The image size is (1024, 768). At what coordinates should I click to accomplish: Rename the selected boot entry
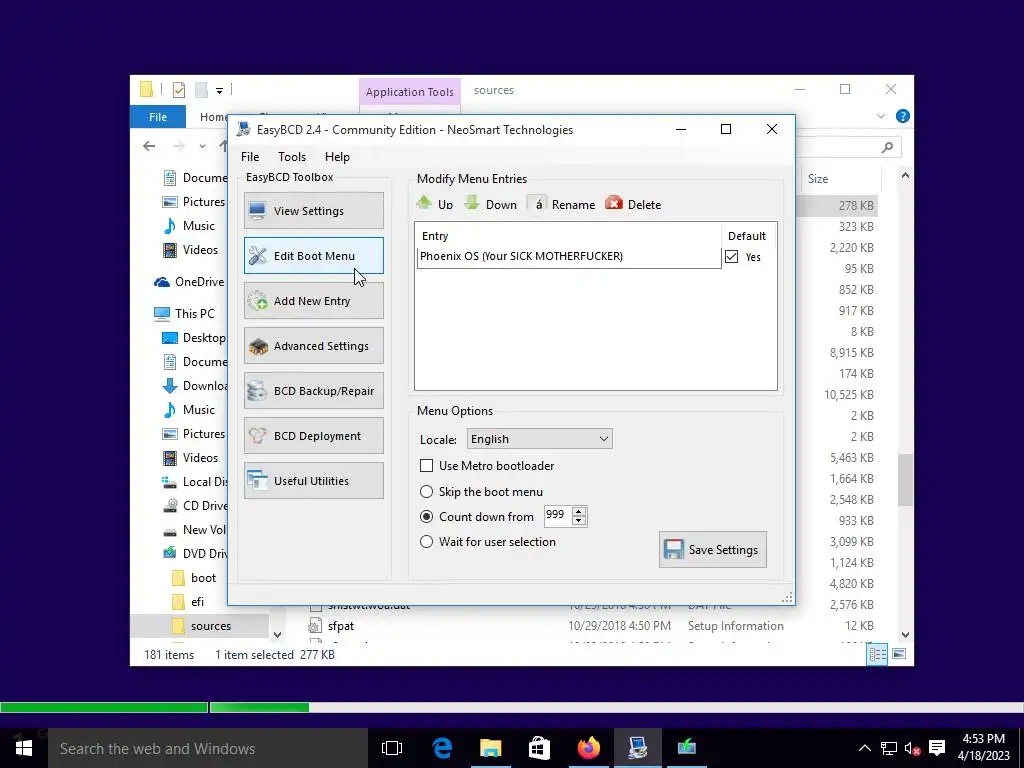coord(562,204)
